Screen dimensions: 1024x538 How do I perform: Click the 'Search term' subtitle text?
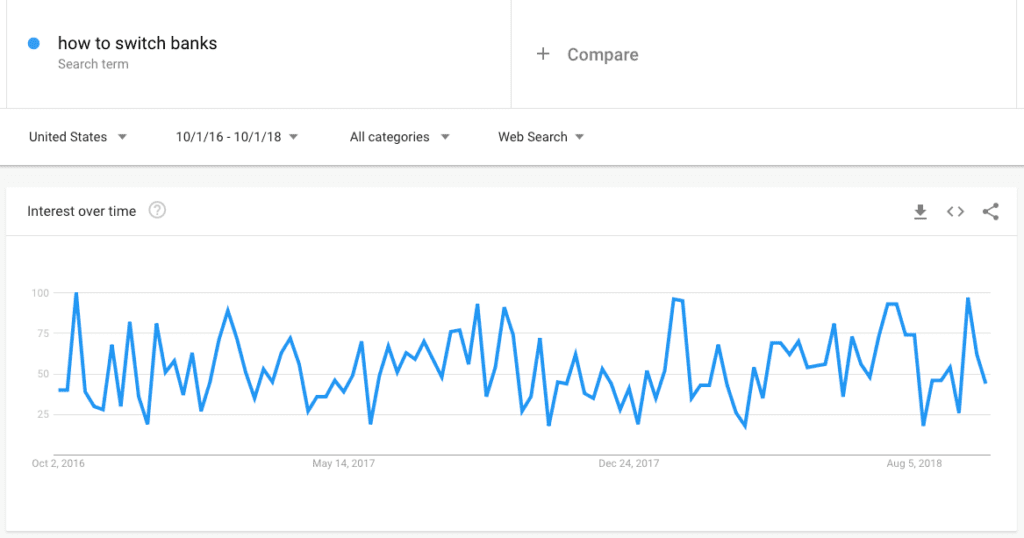[93, 65]
